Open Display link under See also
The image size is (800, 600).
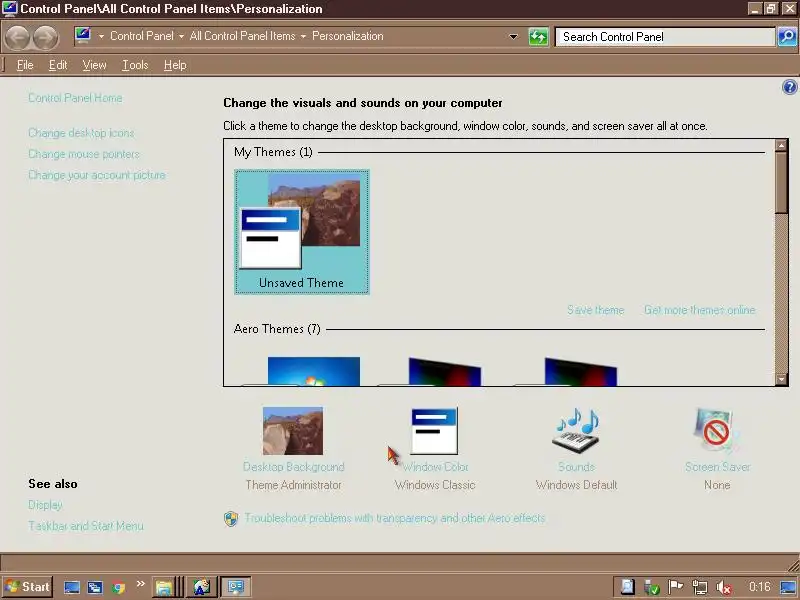point(45,505)
